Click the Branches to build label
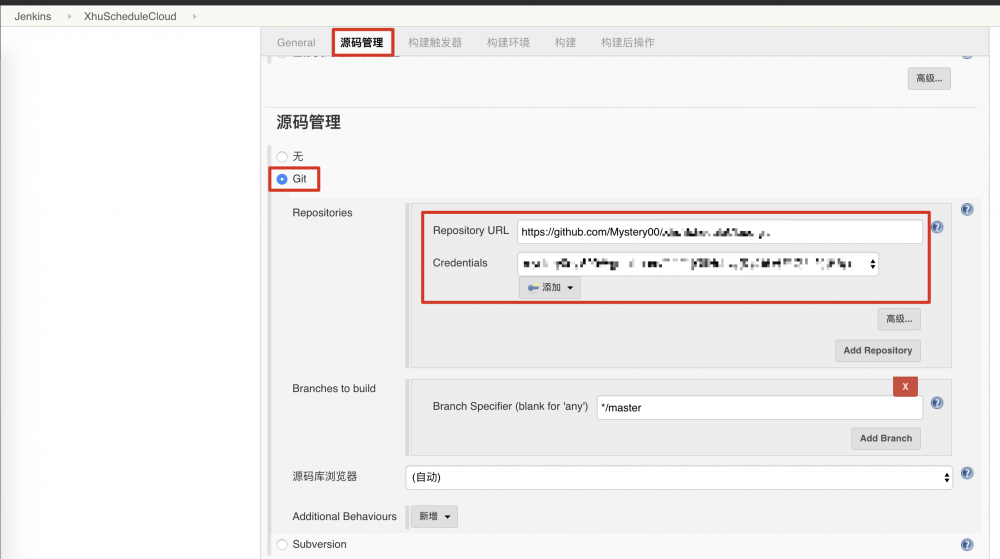The width and height of the screenshot is (1000, 559). coord(334,389)
